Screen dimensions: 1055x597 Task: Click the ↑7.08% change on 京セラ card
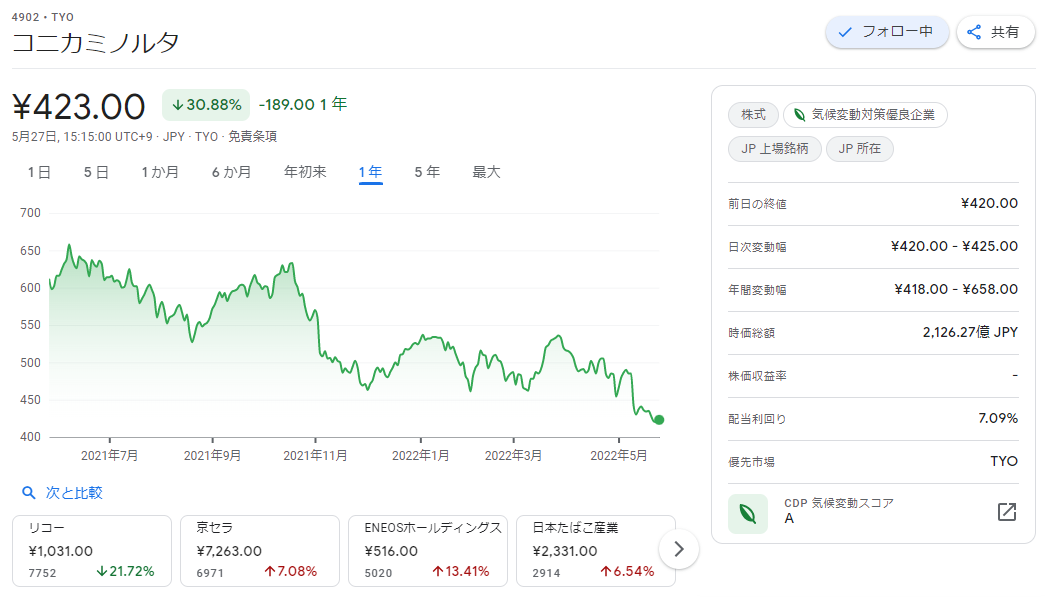[290, 571]
